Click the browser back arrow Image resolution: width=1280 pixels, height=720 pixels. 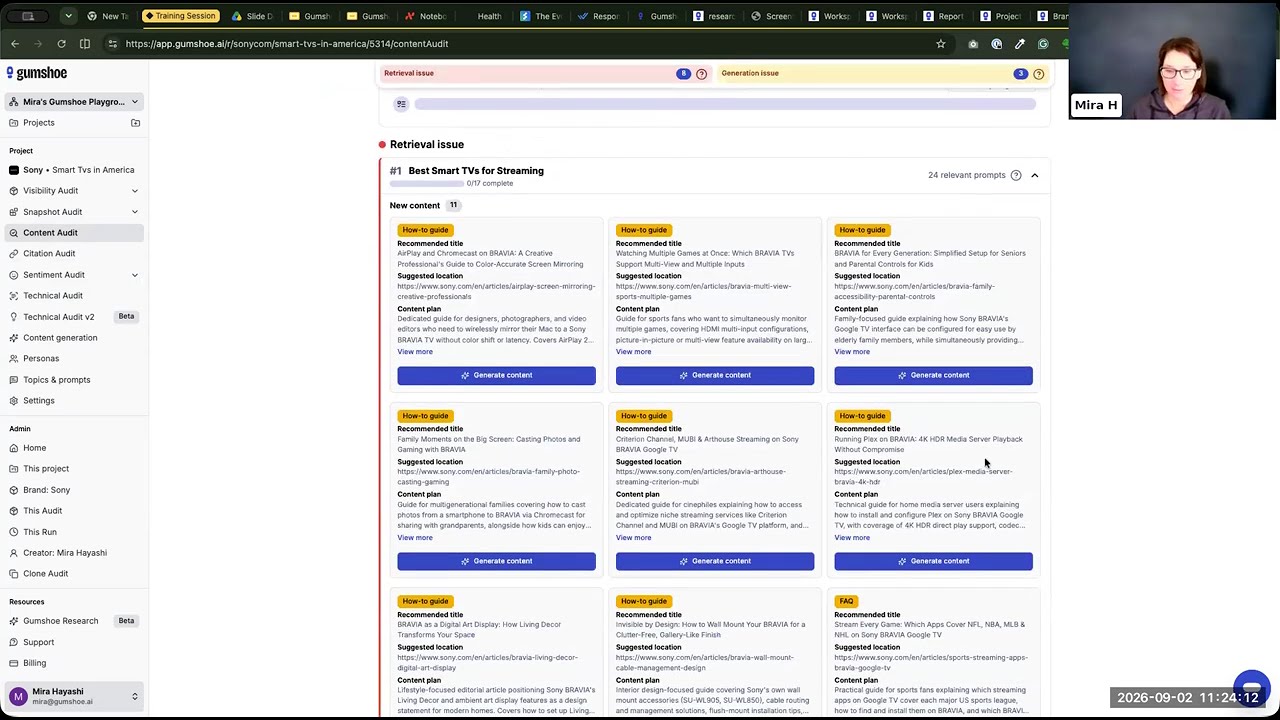pyautogui.click(x=15, y=44)
